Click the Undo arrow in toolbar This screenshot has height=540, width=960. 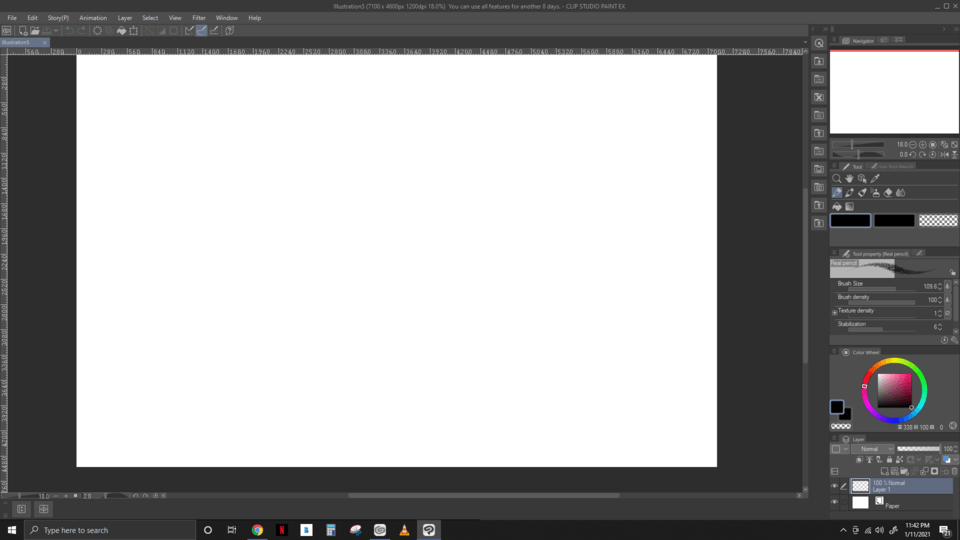point(69,31)
